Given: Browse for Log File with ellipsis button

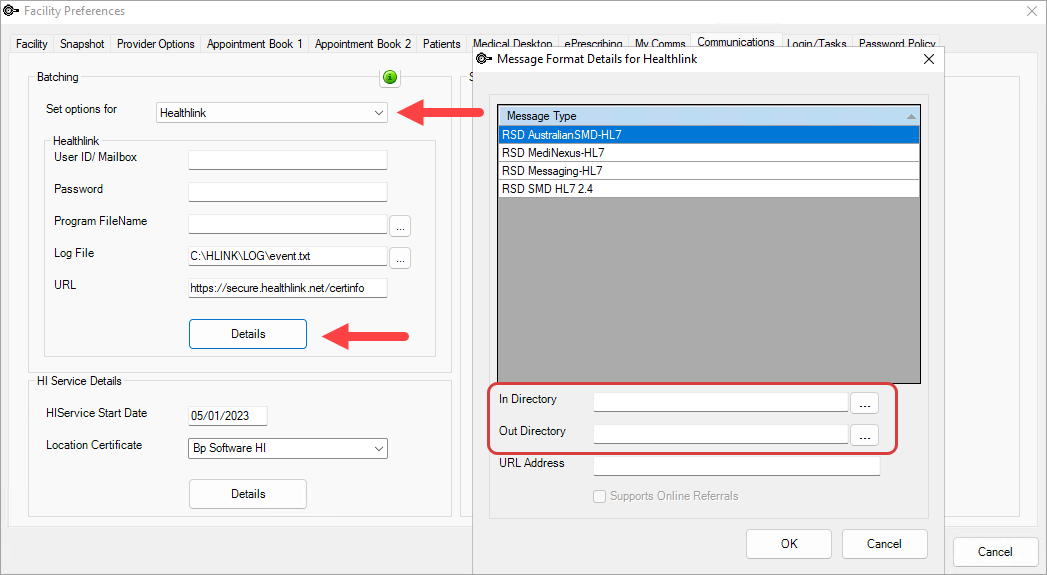Looking at the screenshot, I should [399, 258].
